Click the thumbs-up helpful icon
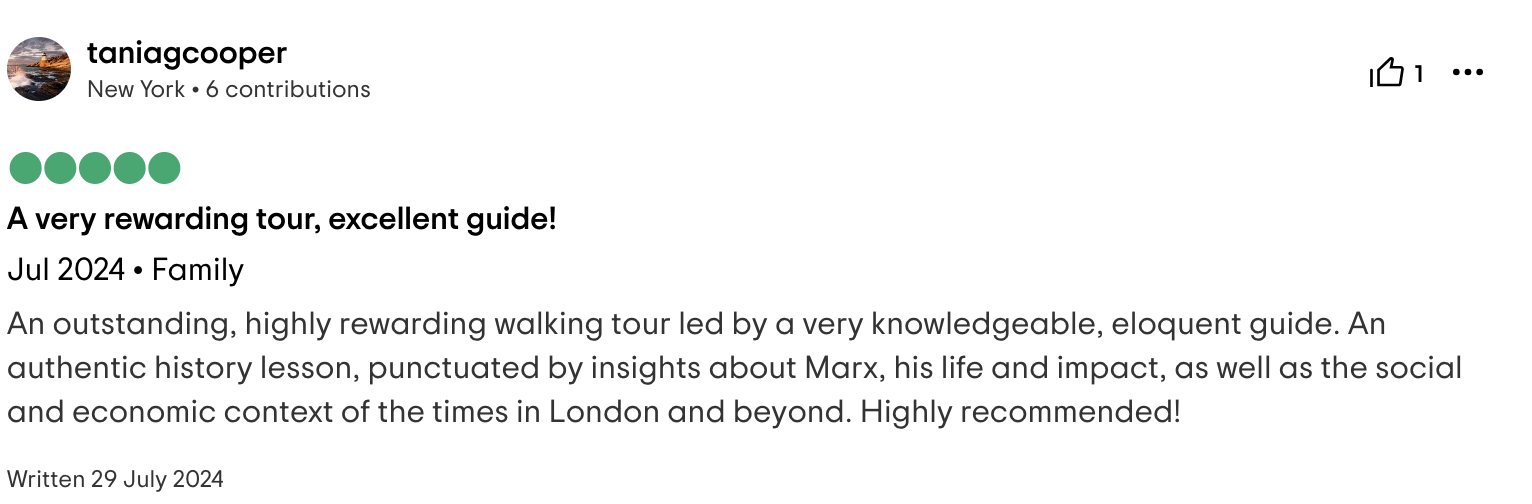This screenshot has width=1532, height=504. (1386, 73)
